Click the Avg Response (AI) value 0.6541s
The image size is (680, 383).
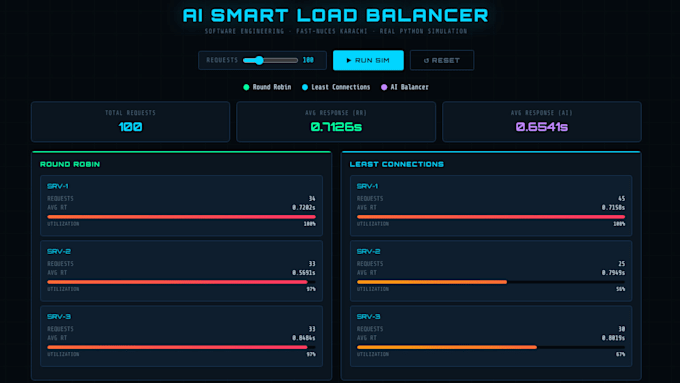pos(542,127)
